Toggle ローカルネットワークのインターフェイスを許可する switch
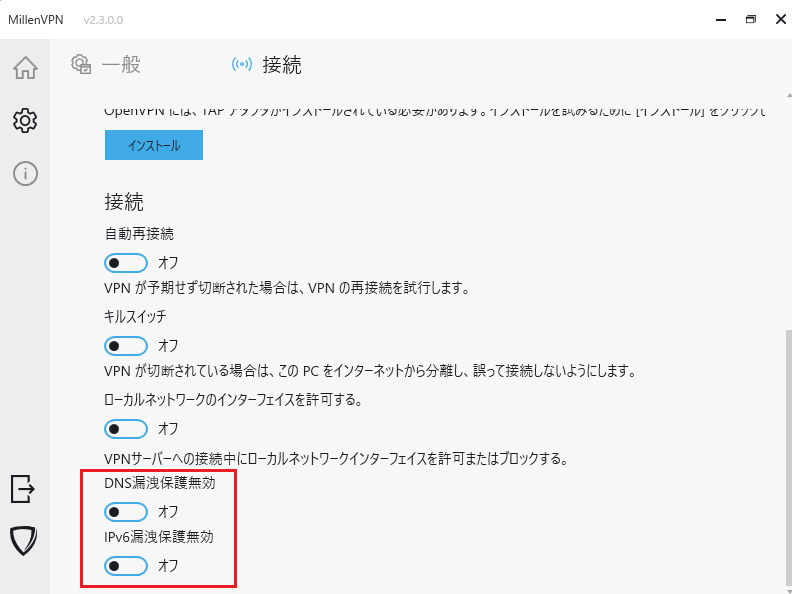This screenshot has width=792, height=594. (x=126, y=429)
